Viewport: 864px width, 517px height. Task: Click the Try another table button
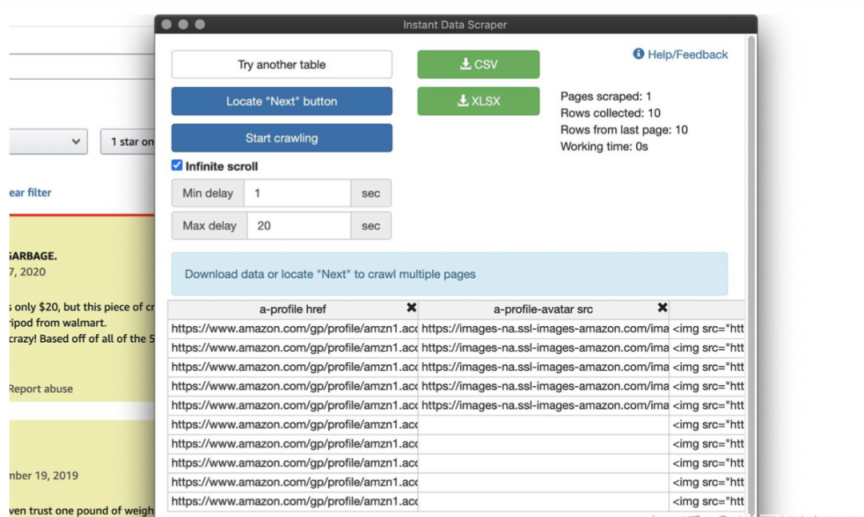(x=282, y=64)
